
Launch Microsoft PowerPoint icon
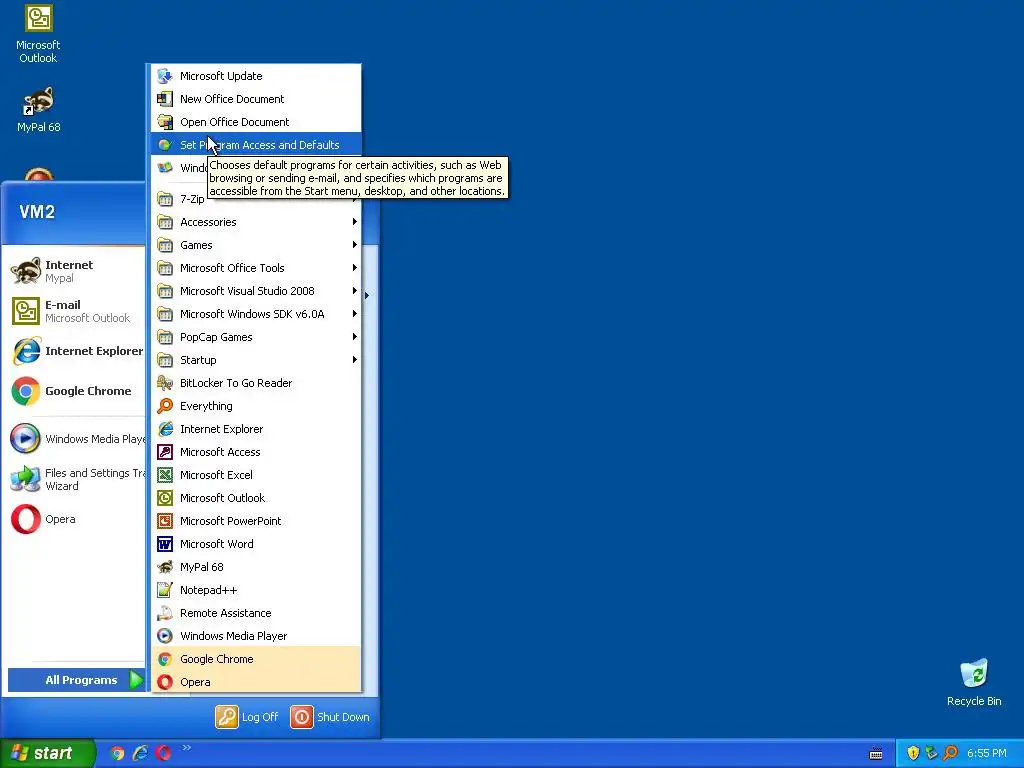pyautogui.click(x=165, y=521)
